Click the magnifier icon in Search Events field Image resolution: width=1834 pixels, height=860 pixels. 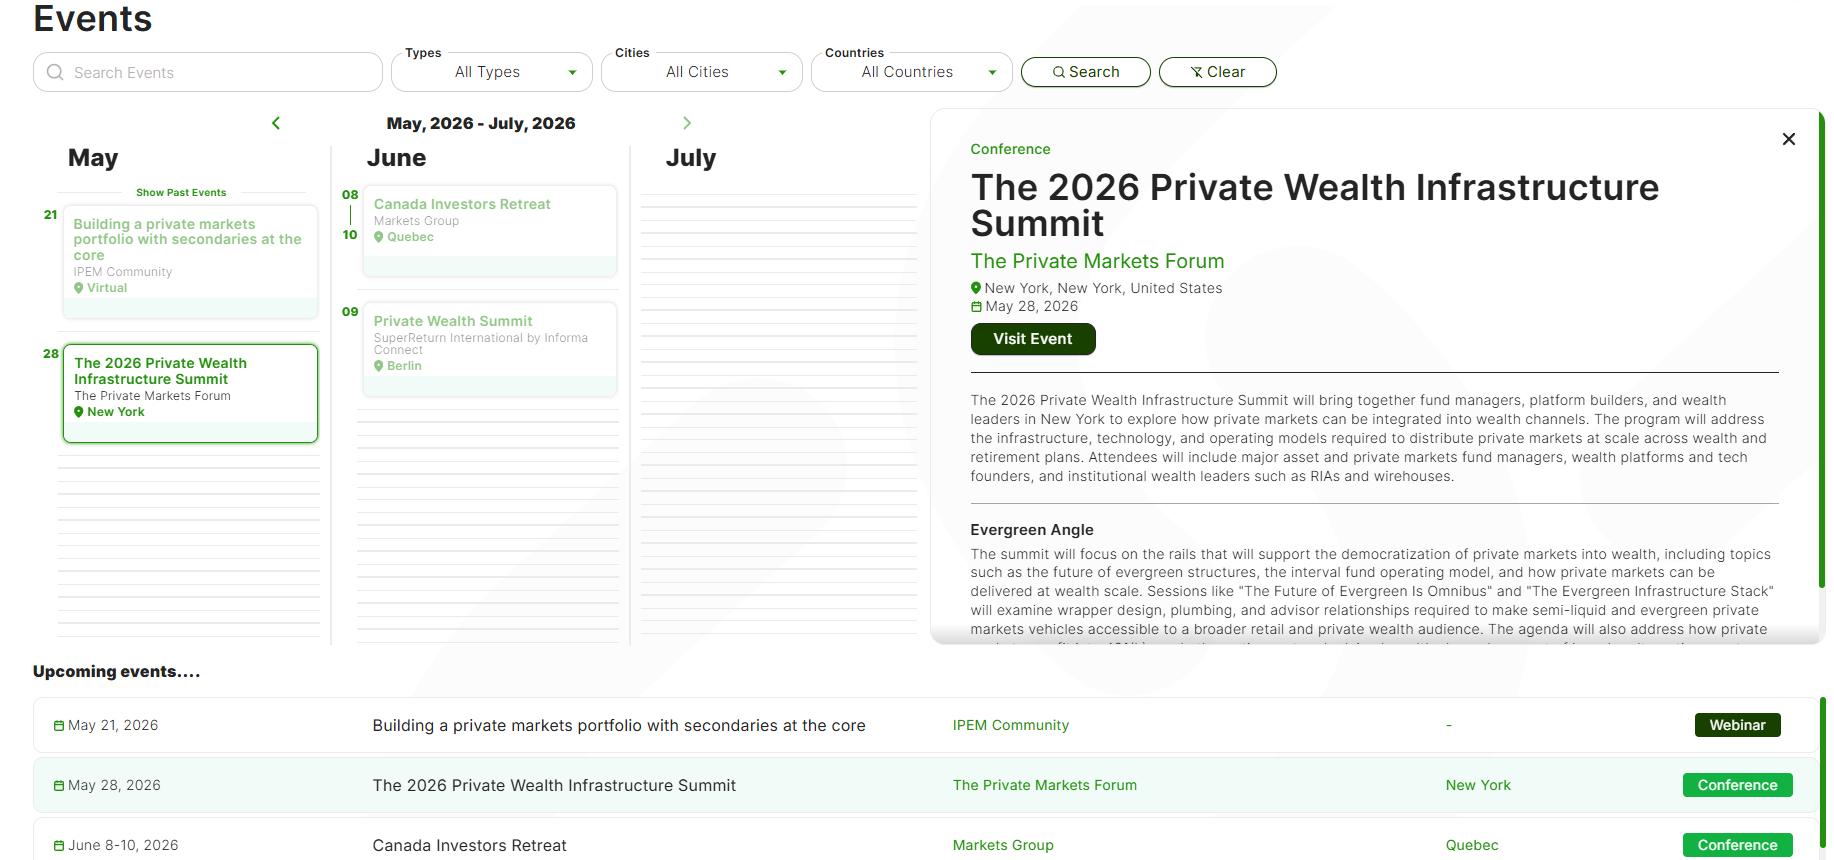[x=55, y=72]
